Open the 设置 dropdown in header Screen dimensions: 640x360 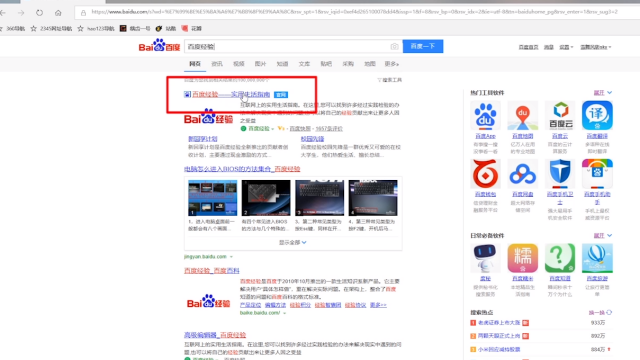point(566,47)
